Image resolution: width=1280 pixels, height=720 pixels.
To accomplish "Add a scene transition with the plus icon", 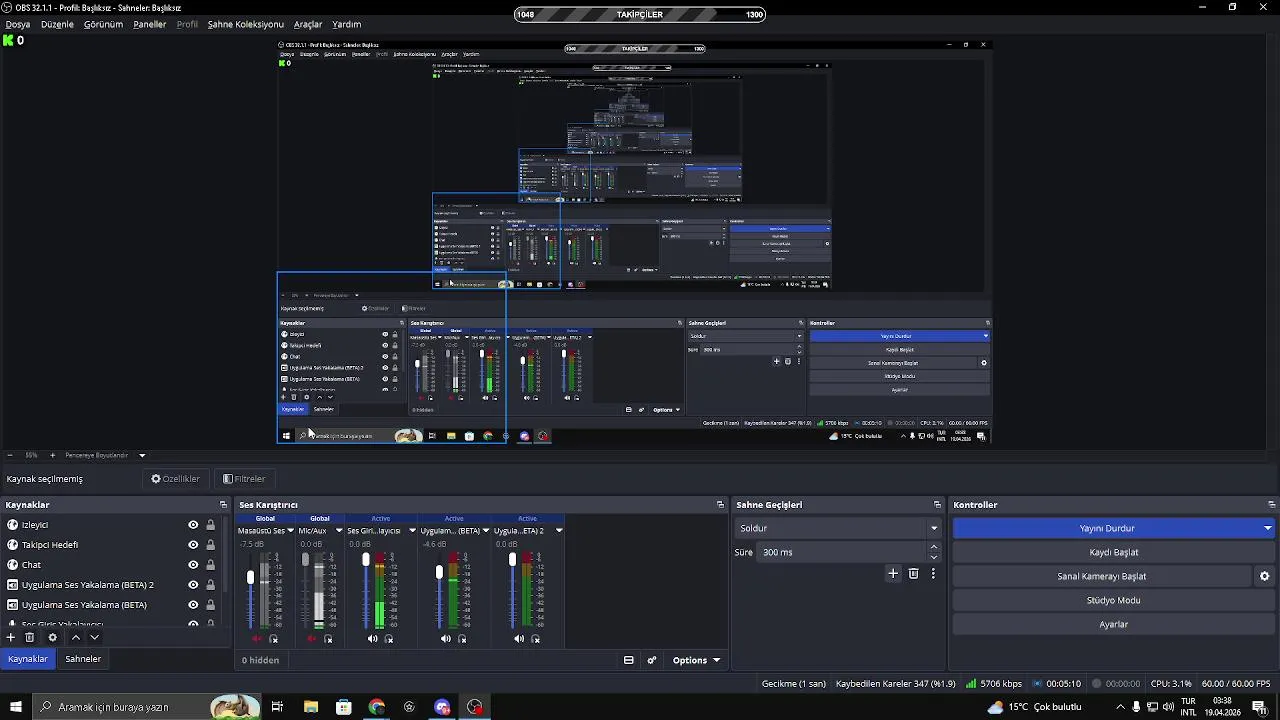I will pos(893,573).
